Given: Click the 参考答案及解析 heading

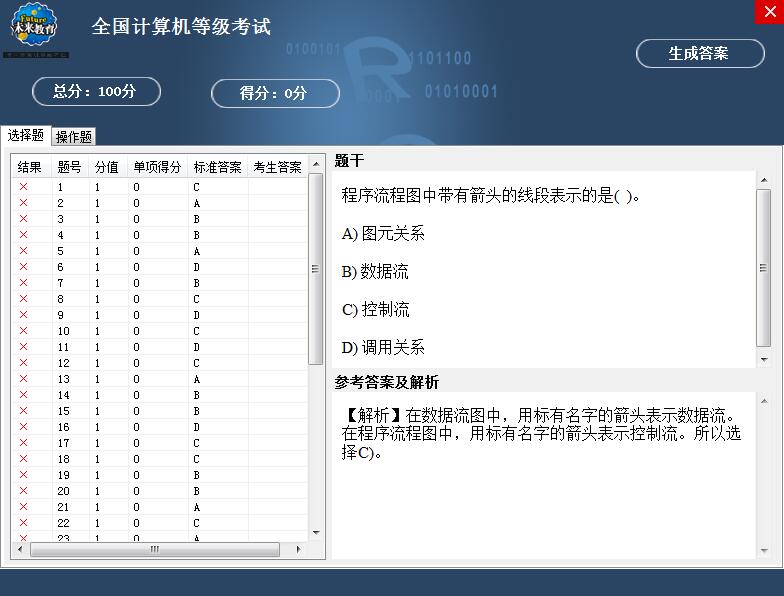Looking at the screenshot, I should 386,382.
